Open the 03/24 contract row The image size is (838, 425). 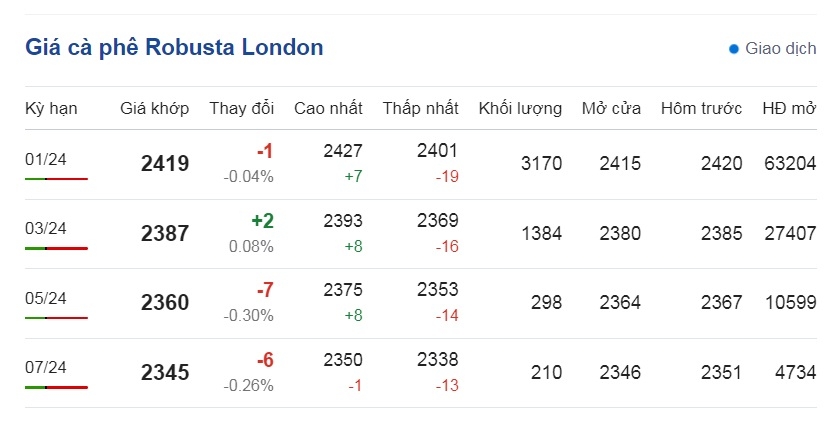click(x=421, y=234)
